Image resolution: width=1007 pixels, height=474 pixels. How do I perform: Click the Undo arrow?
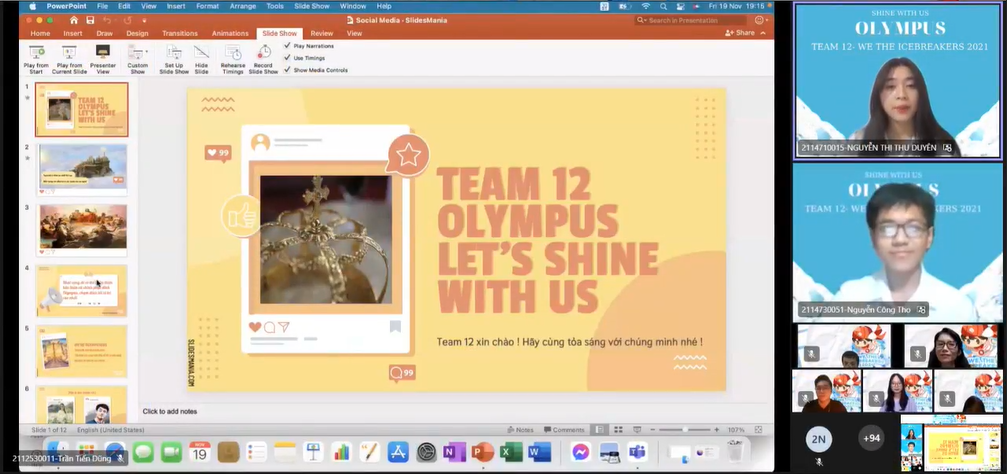pos(107,21)
